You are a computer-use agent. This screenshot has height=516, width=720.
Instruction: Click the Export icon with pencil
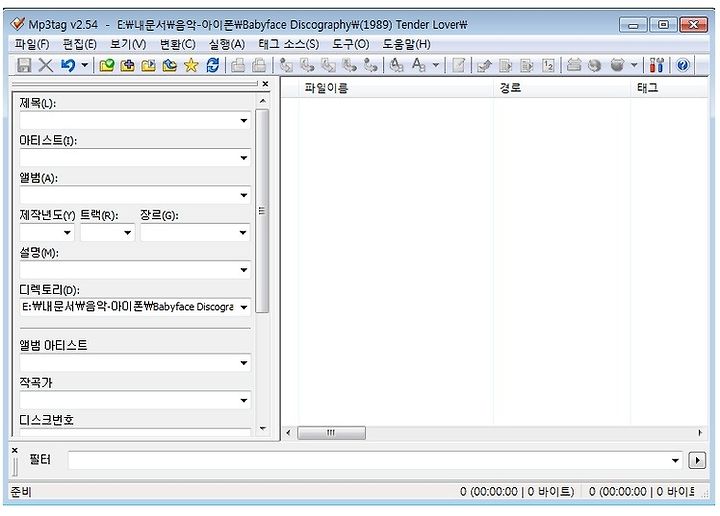pos(484,65)
